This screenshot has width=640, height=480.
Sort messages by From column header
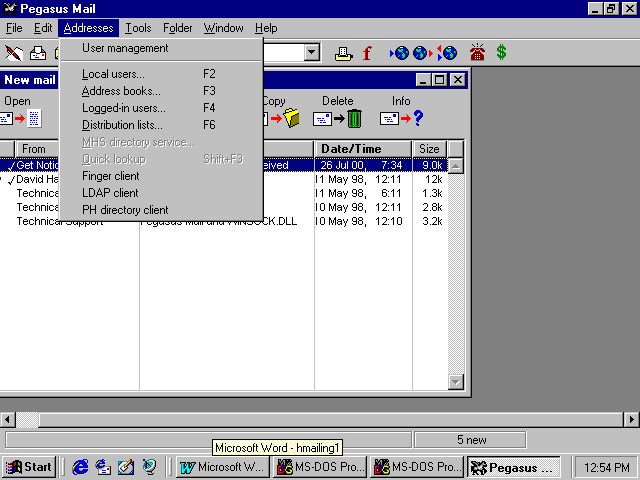pyautogui.click(x=37, y=149)
